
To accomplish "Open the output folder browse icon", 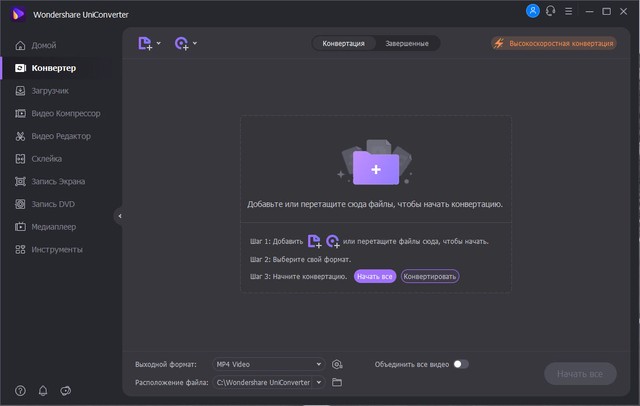I will (x=337, y=382).
